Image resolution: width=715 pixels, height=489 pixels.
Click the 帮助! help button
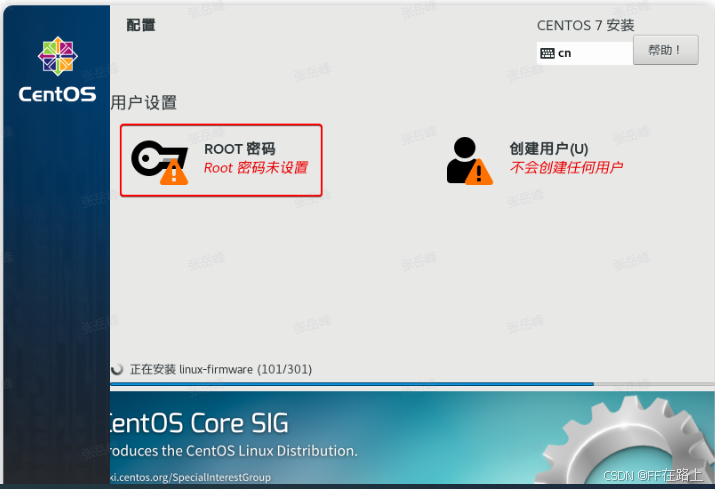(665, 50)
